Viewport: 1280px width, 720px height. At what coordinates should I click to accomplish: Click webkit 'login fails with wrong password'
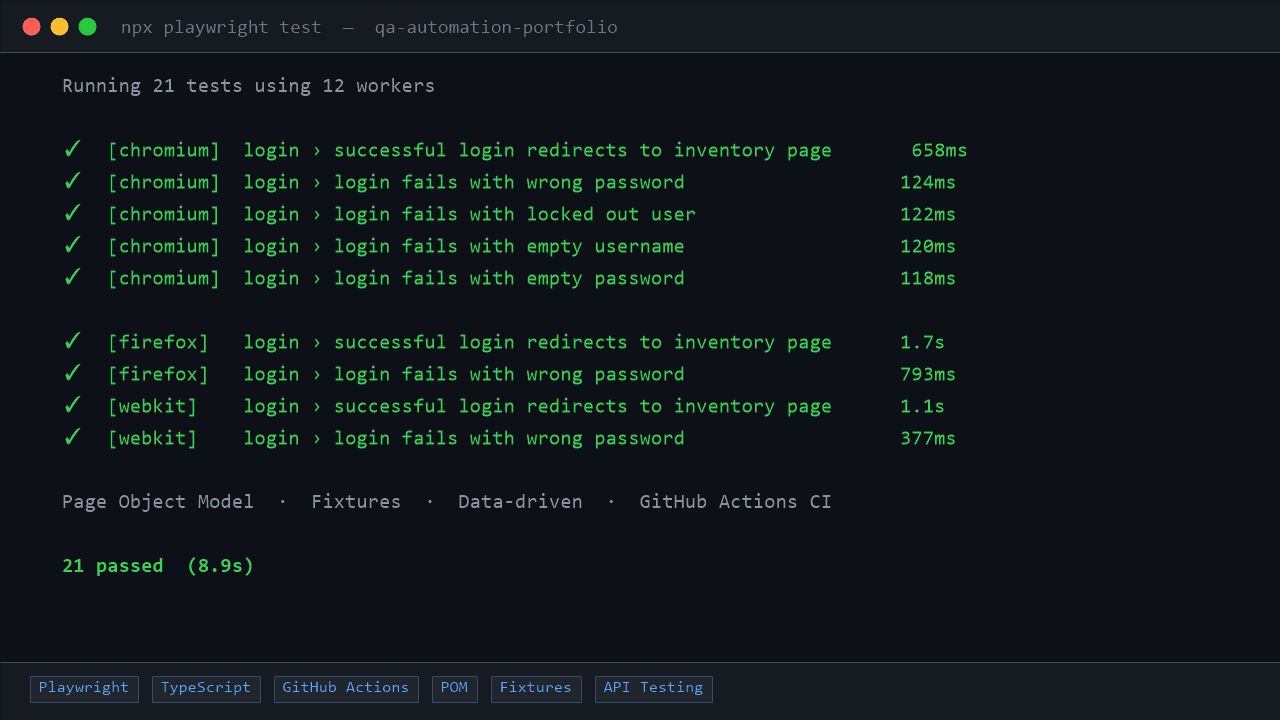(x=509, y=438)
